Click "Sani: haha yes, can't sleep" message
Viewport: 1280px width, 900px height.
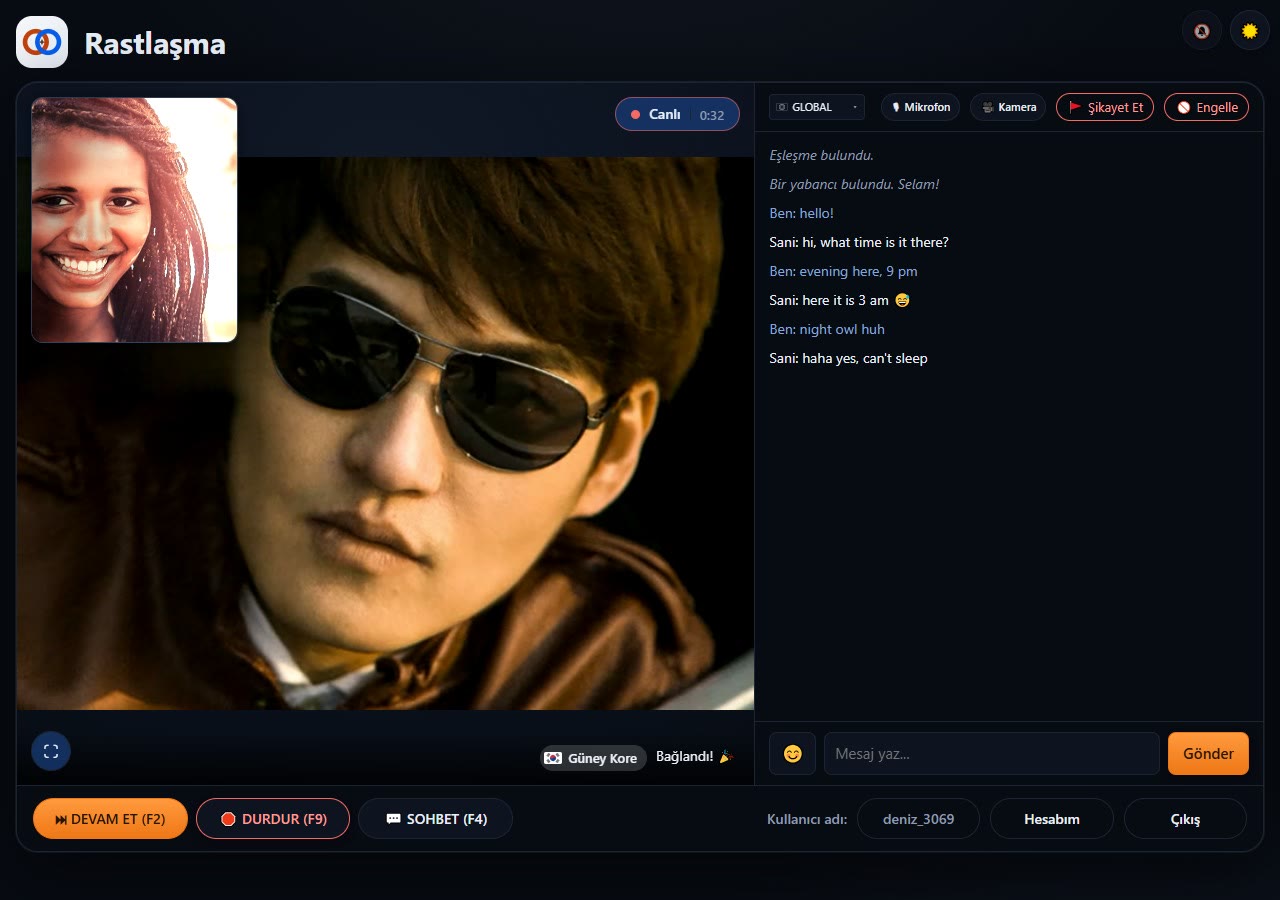(x=848, y=358)
